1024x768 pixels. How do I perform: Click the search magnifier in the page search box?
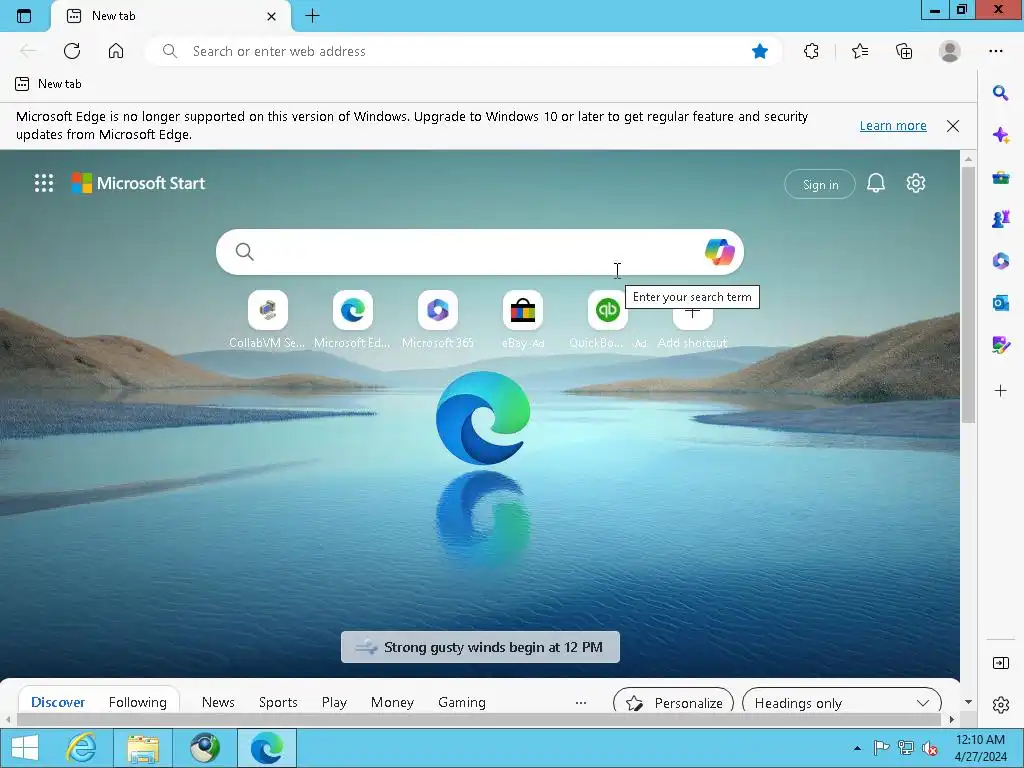pos(244,251)
